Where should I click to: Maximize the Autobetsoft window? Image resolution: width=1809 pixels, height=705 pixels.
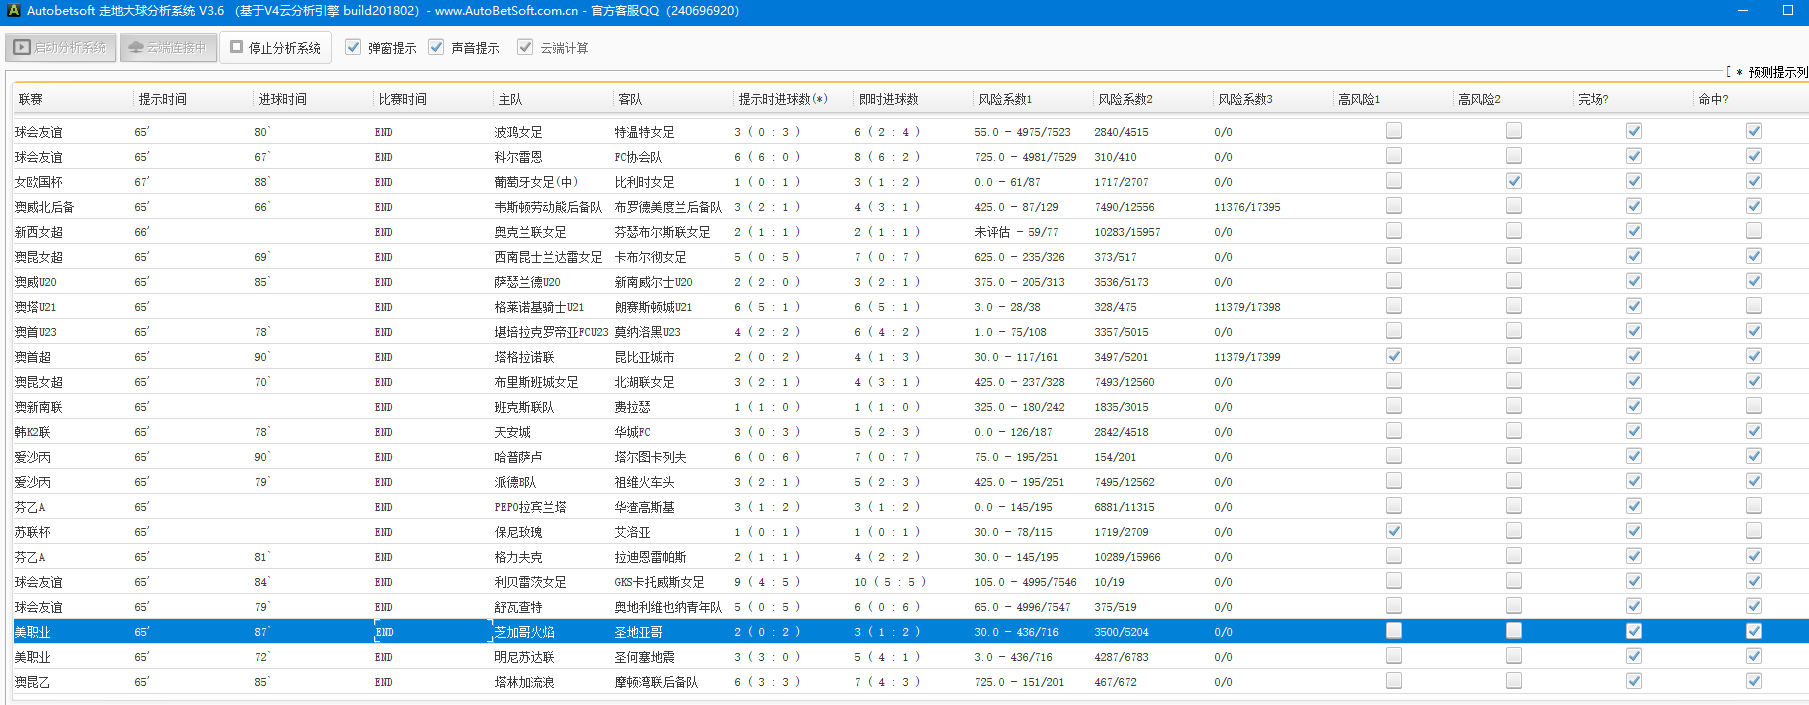click(1788, 11)
